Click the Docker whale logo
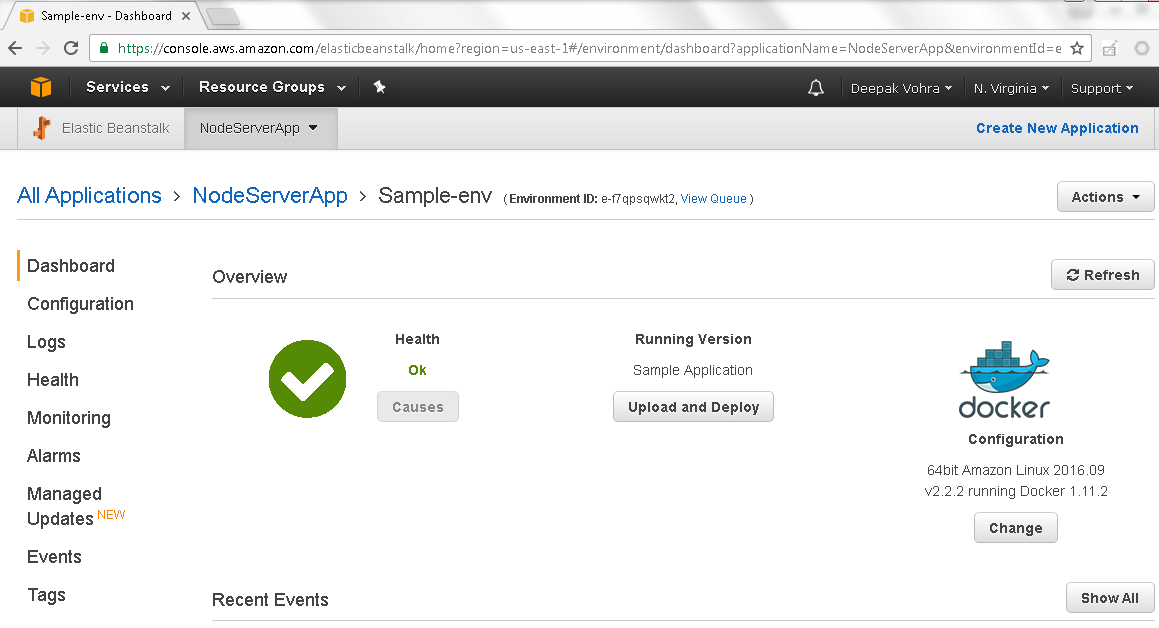Viewport: 1159px width, 628px height. tap(1005, 379)
